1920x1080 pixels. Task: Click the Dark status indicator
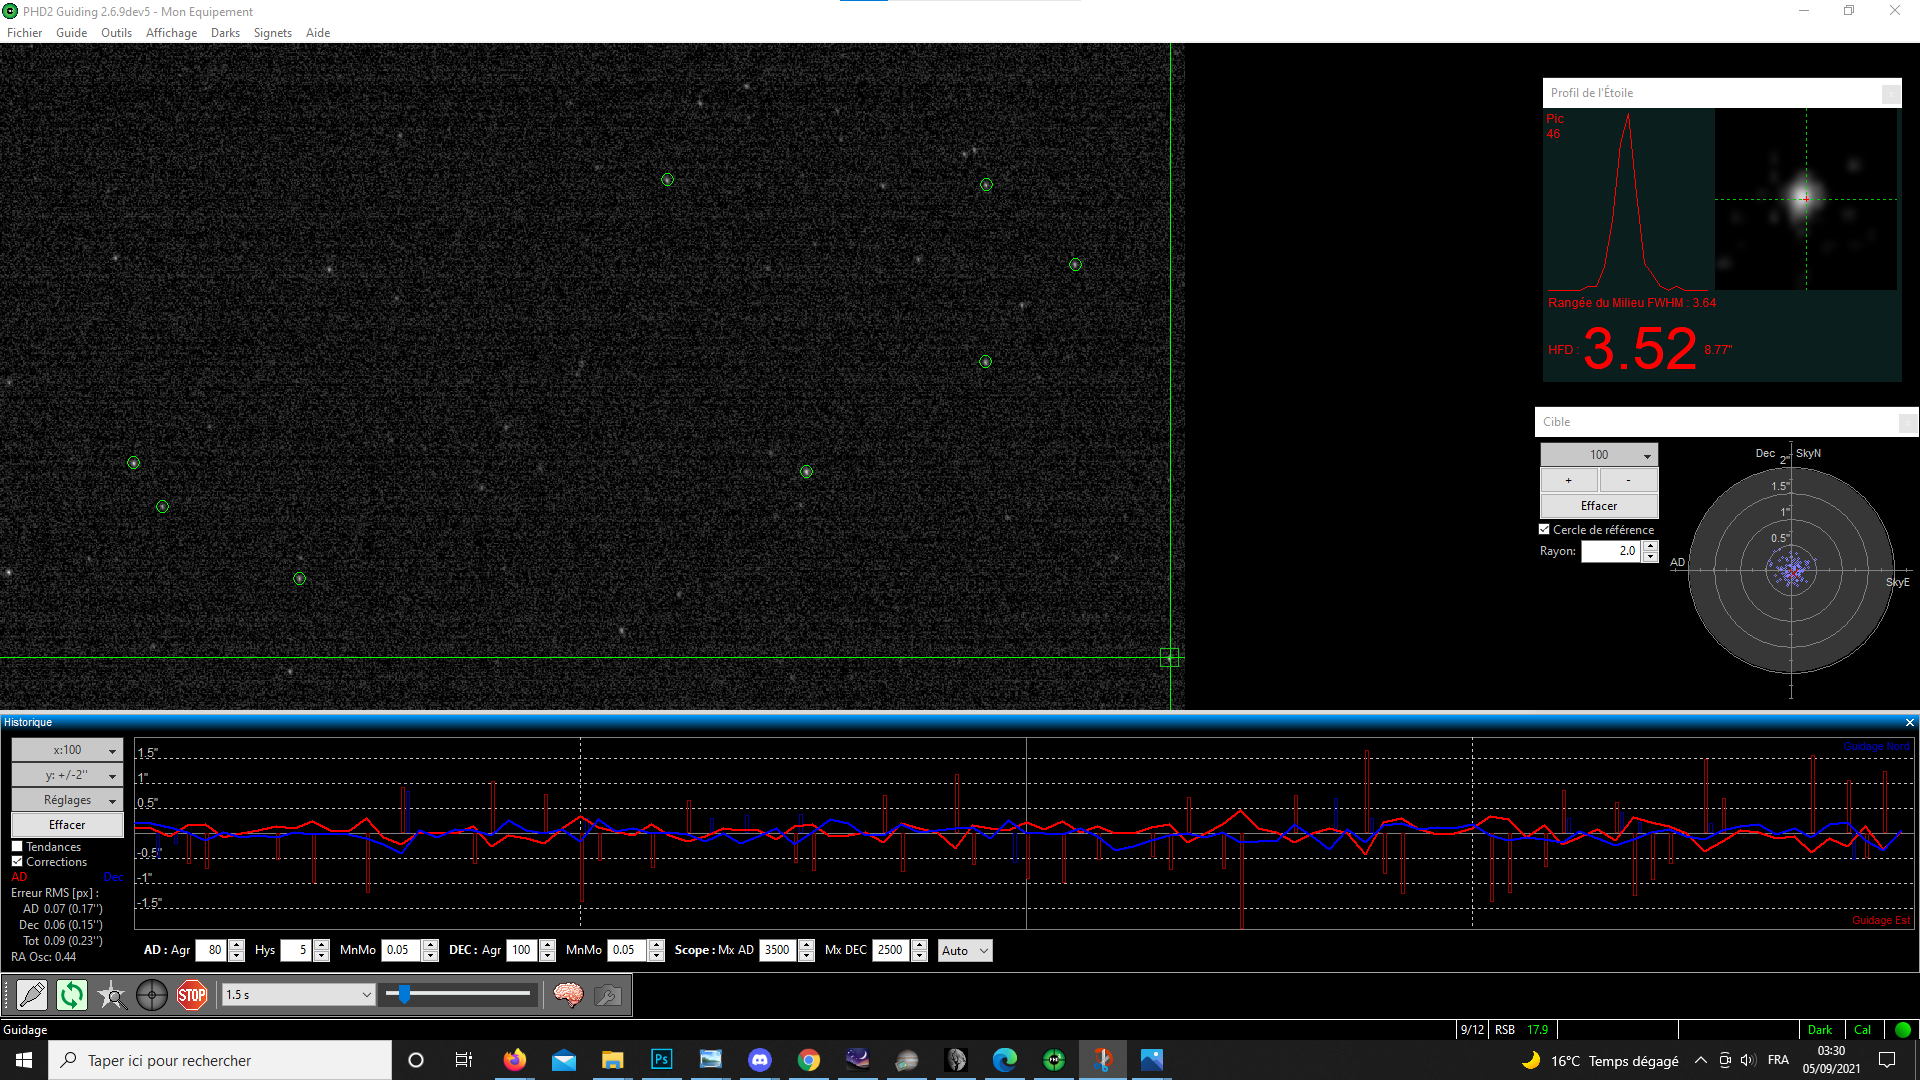[1820, 1030]
